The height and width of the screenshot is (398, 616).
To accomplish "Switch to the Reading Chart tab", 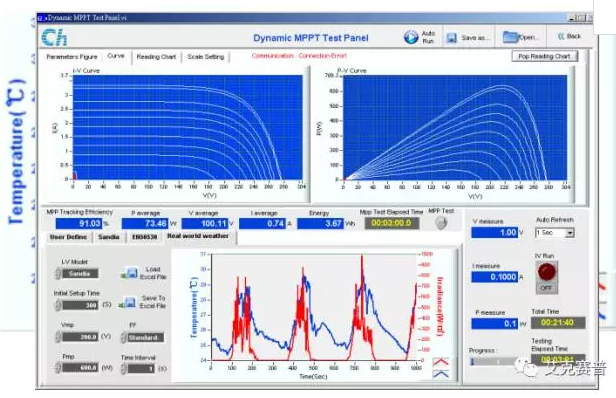I will pos(156,57).
